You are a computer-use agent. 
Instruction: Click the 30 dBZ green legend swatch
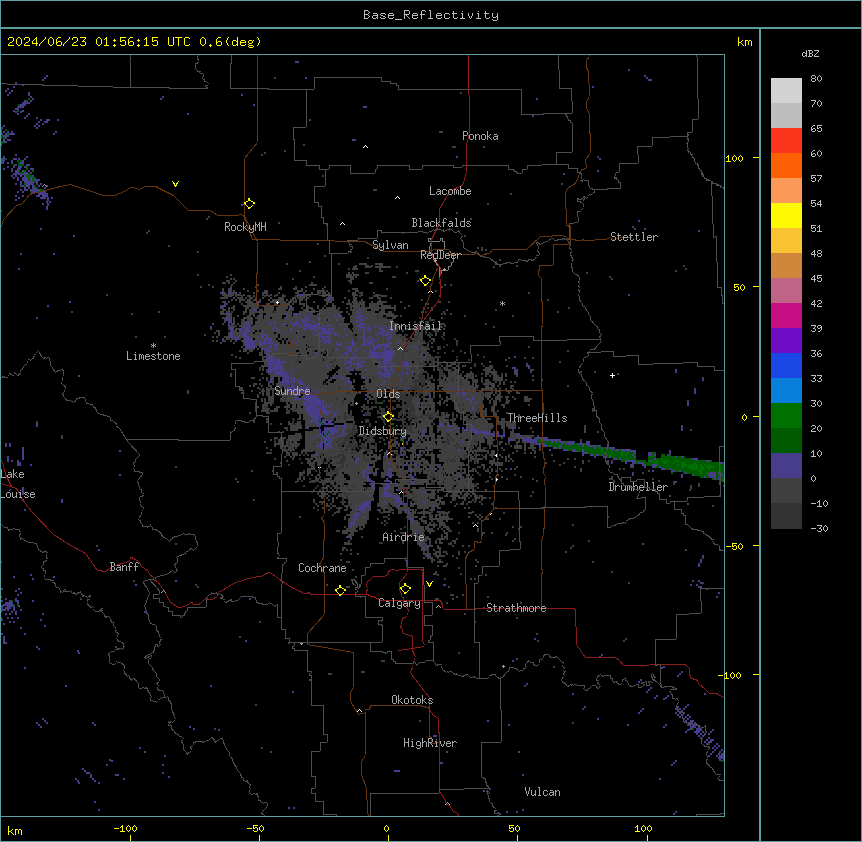pos(786,416)
